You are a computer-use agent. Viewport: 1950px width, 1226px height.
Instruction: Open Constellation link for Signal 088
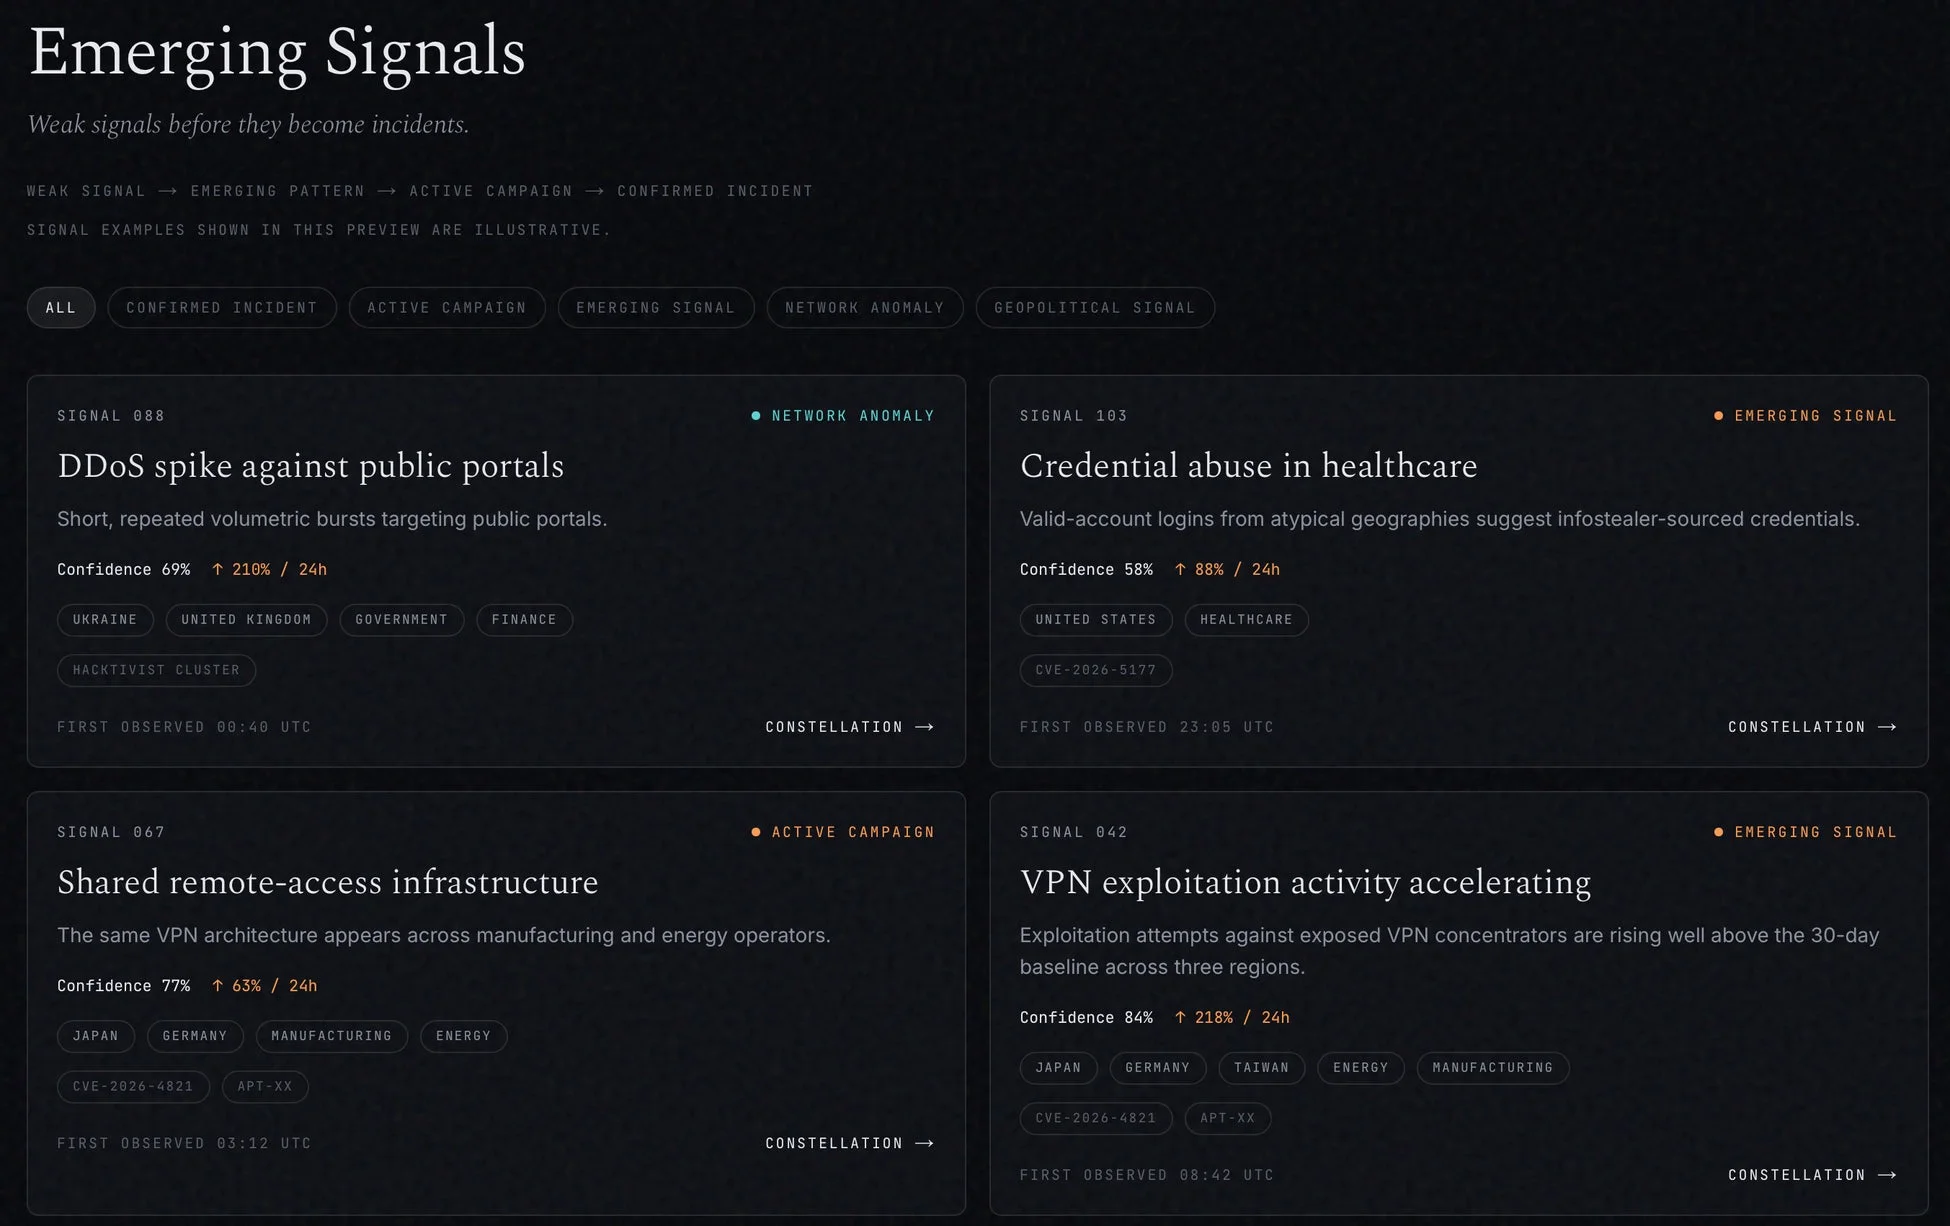tap(849, 727)
